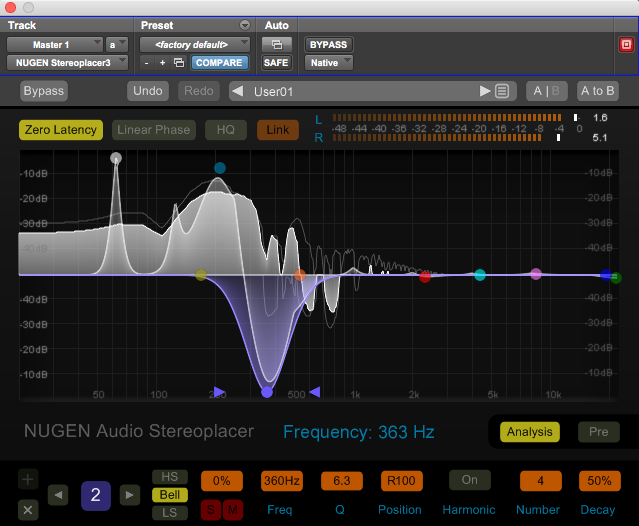Screen dimensions: 639x526
Task: Select next preset plus button
Action: point(163,62)
